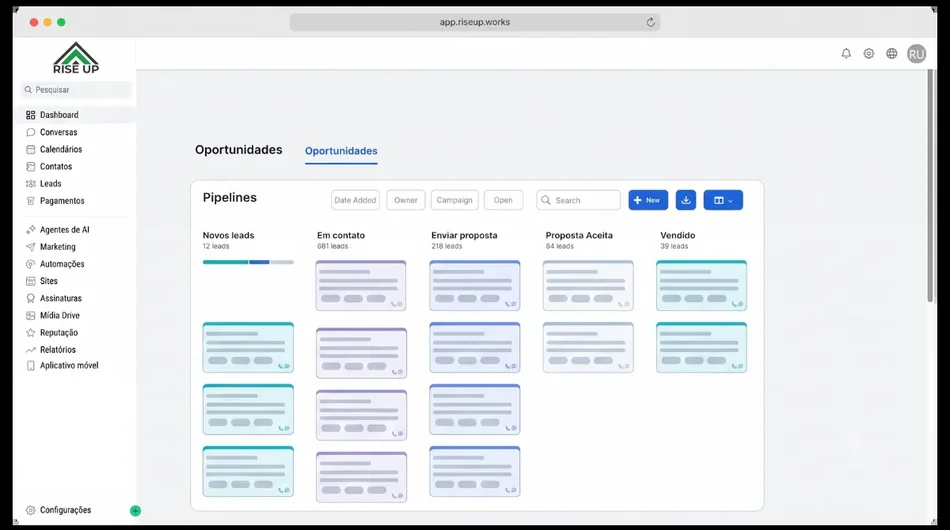The image size is (950, 530).
Task: Click the download pipelines icon button
Action: (x=686, y=200)
